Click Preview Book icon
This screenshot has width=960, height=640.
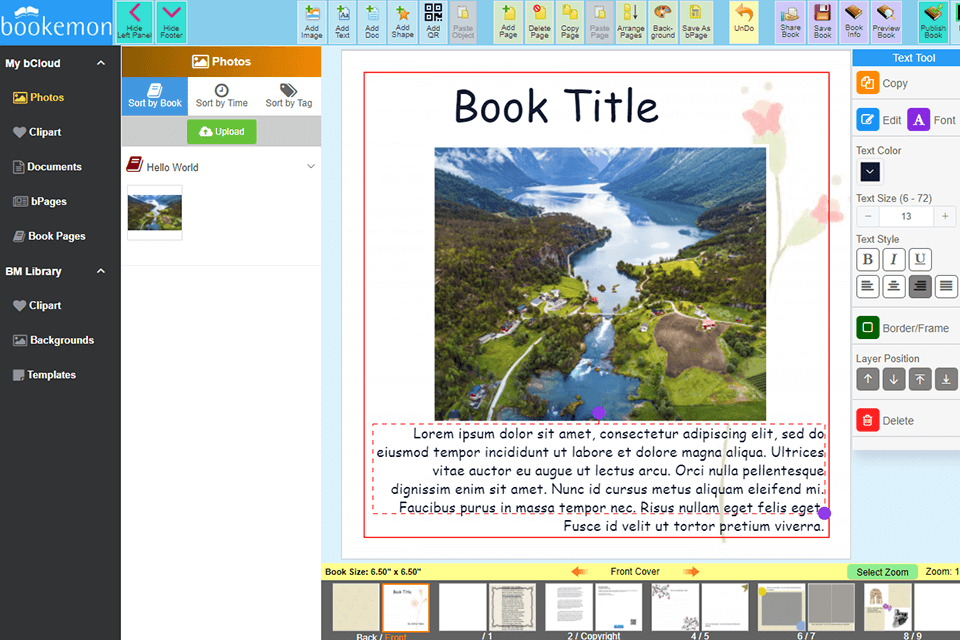pyautogui.click(x=886, y=21)
